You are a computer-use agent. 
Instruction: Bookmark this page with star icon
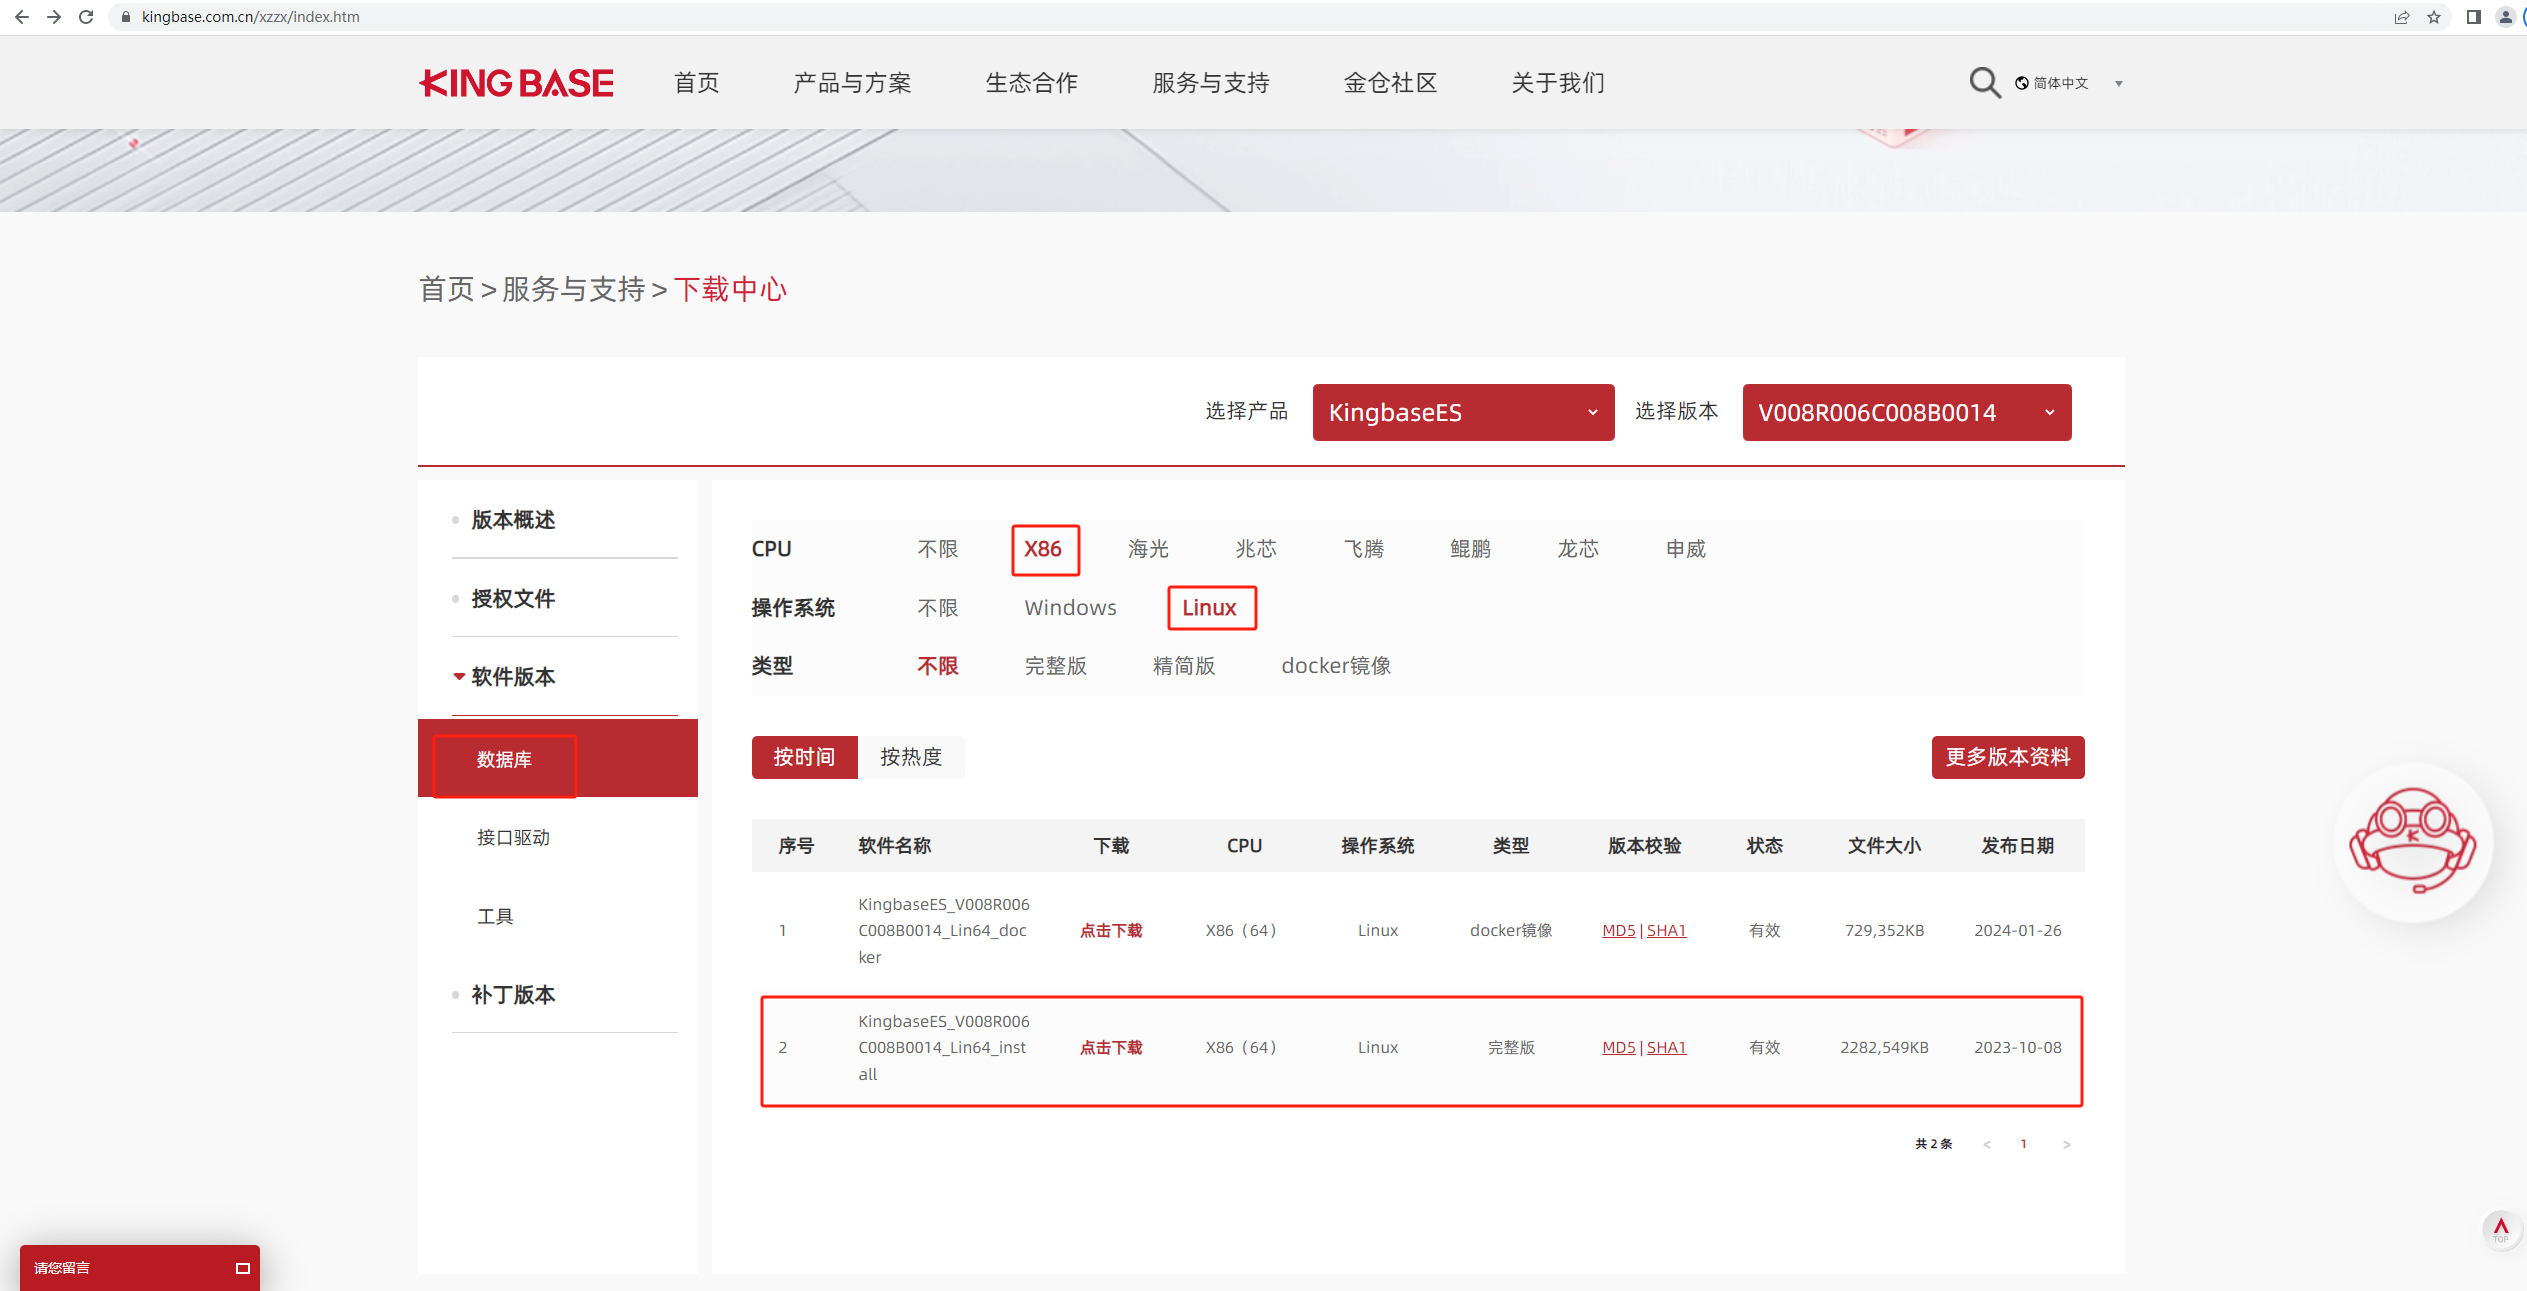coord(2434,17)
